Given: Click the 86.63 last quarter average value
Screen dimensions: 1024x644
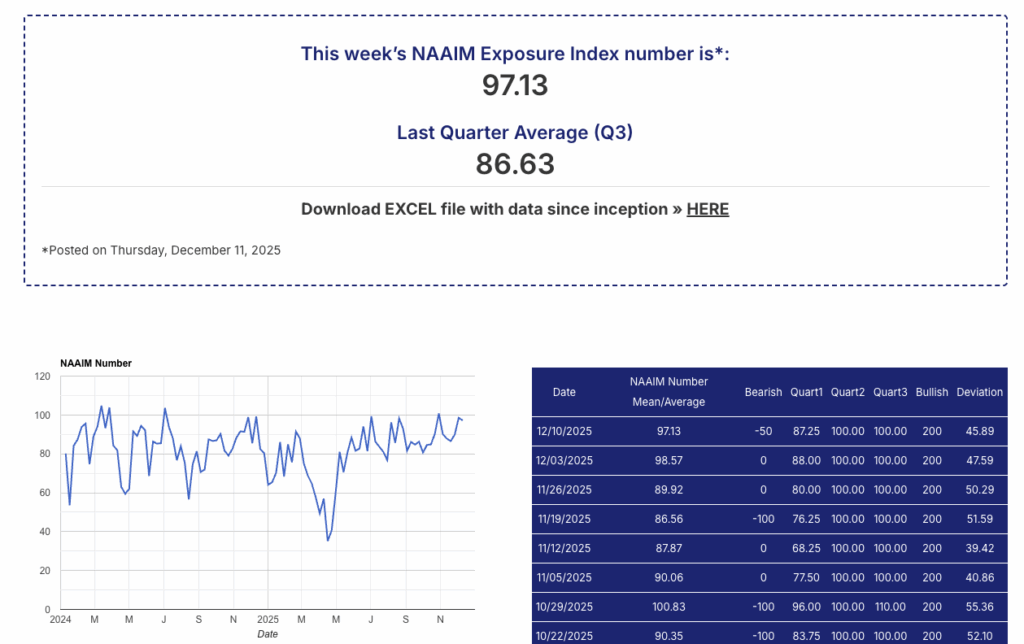Looking at the screenshot, I should click(515, 164).
